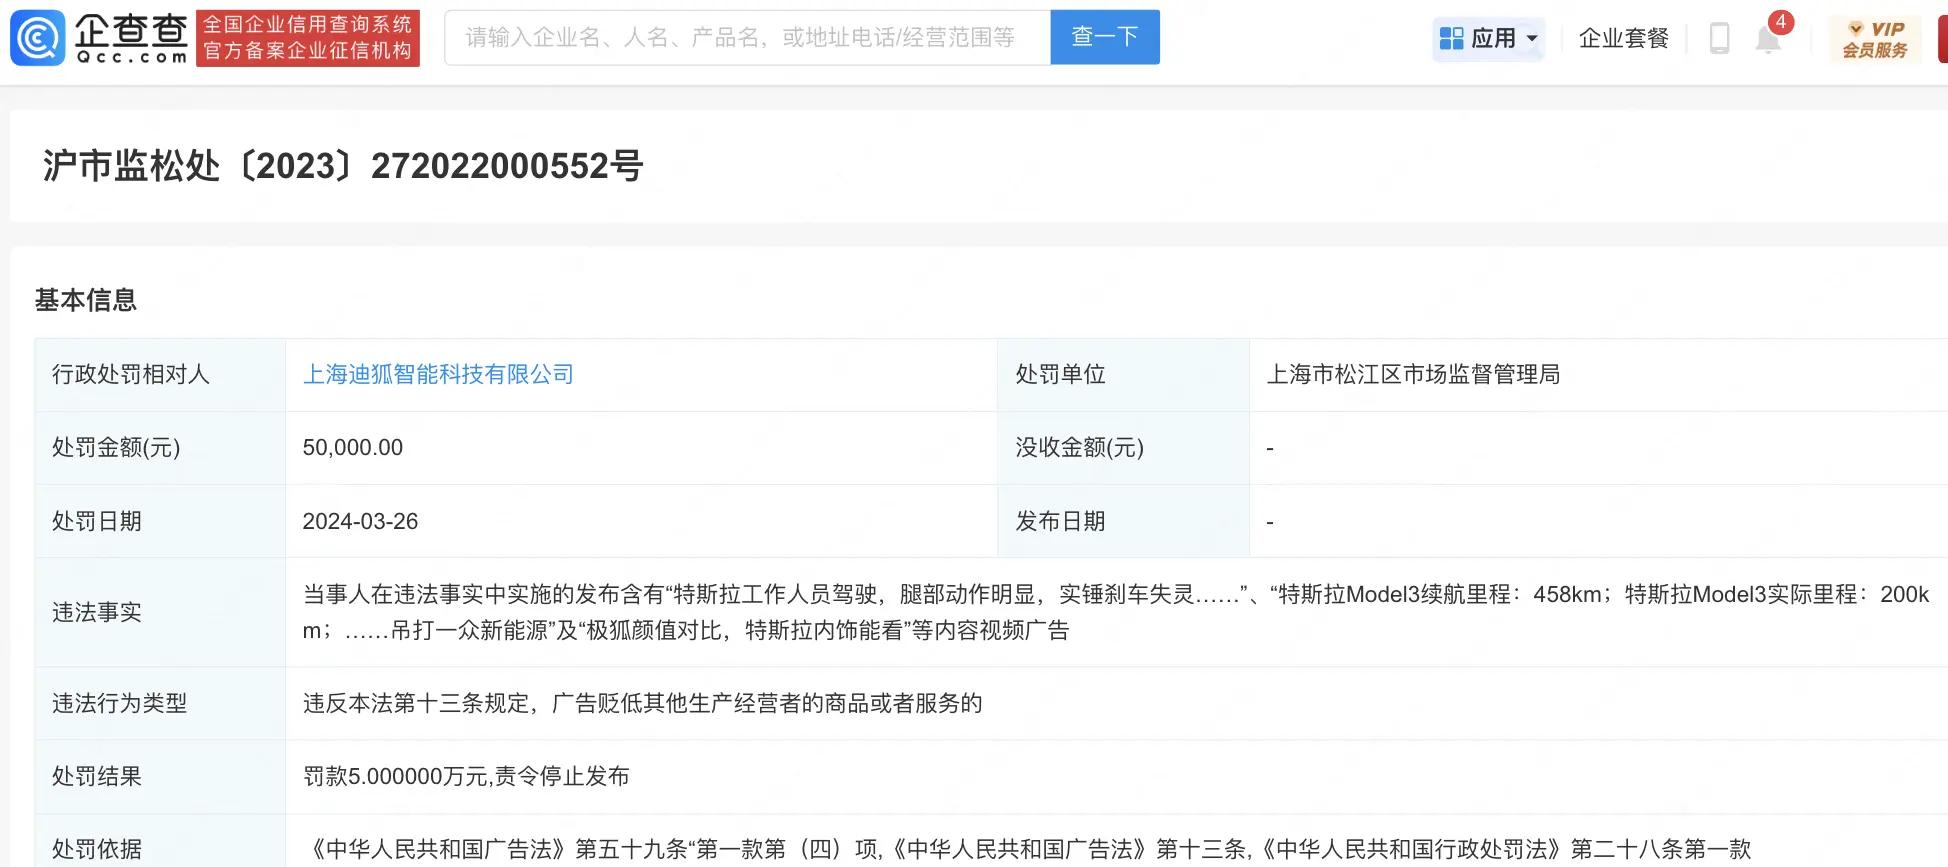
Task: Click the Qcc.com logo icon
Action: [x=37, y=38]
